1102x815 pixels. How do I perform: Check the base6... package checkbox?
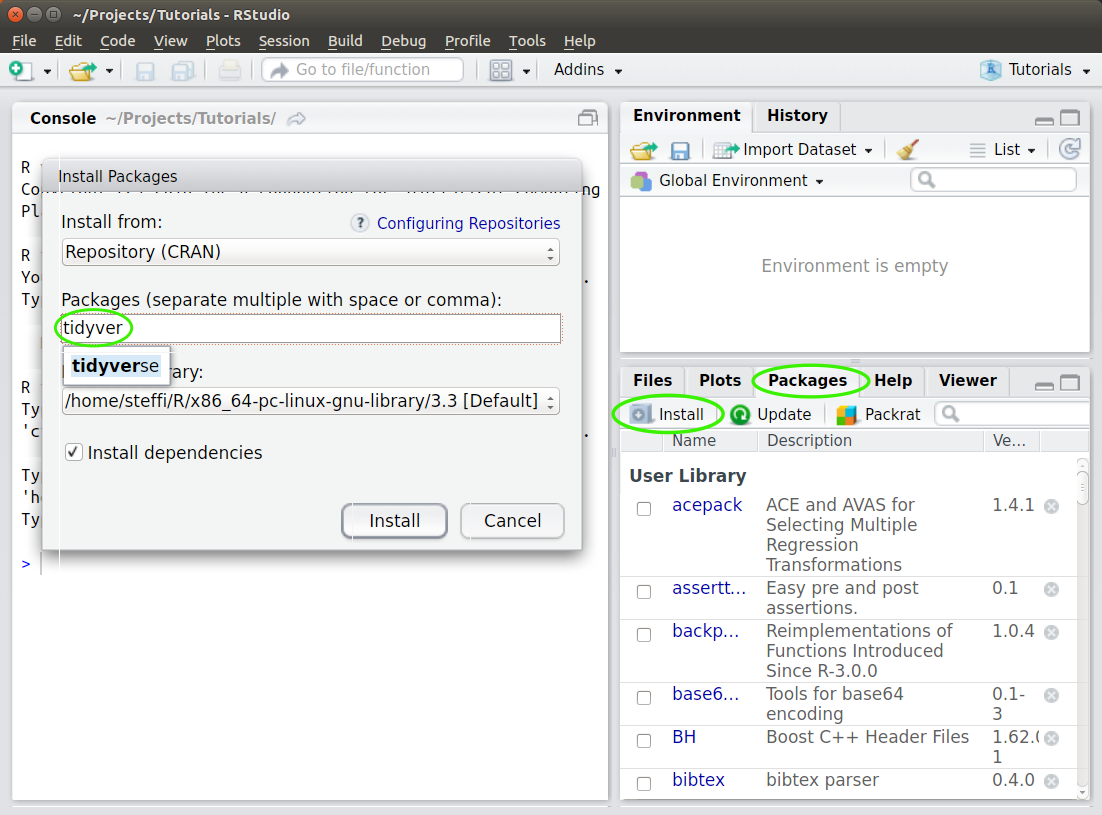coord(644,698)
